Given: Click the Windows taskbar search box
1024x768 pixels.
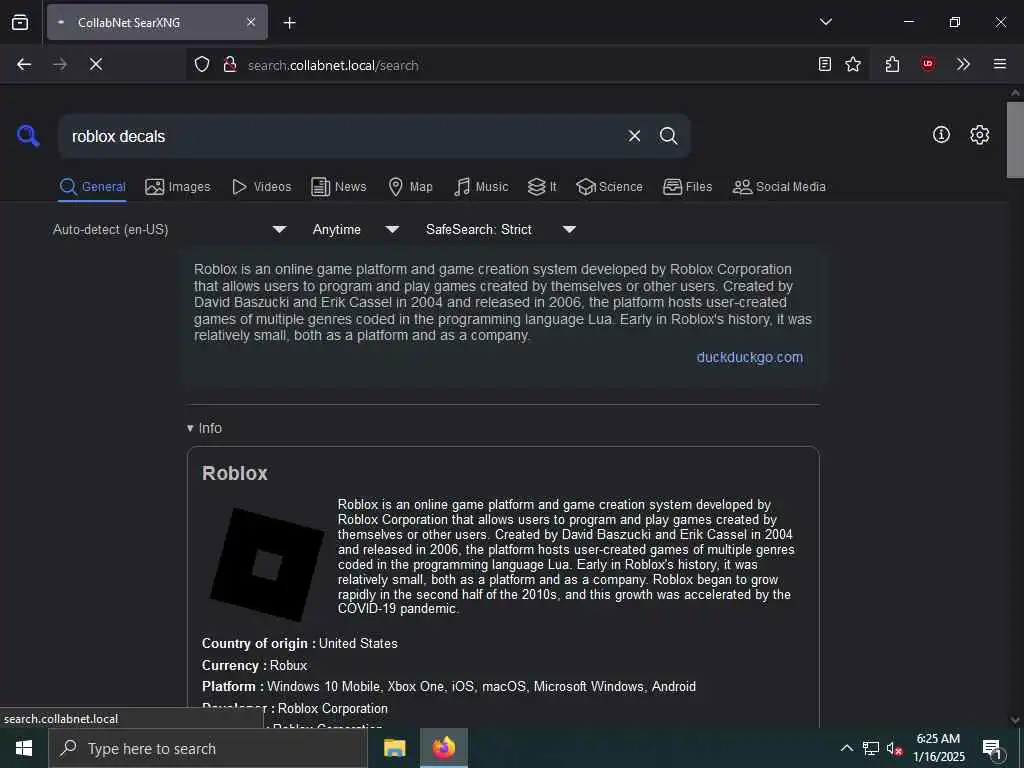Looking at the screenshot, I should point(208,748).
